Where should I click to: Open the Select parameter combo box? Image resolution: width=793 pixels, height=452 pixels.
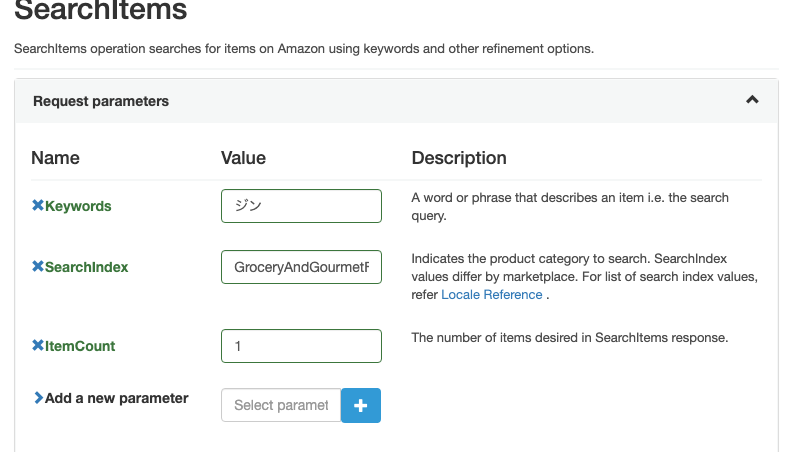pos(281,405)
